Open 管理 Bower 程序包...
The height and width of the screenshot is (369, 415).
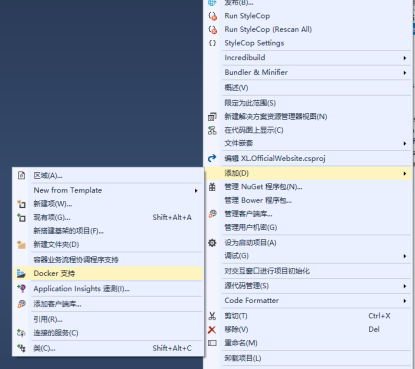tap(258, 200)
